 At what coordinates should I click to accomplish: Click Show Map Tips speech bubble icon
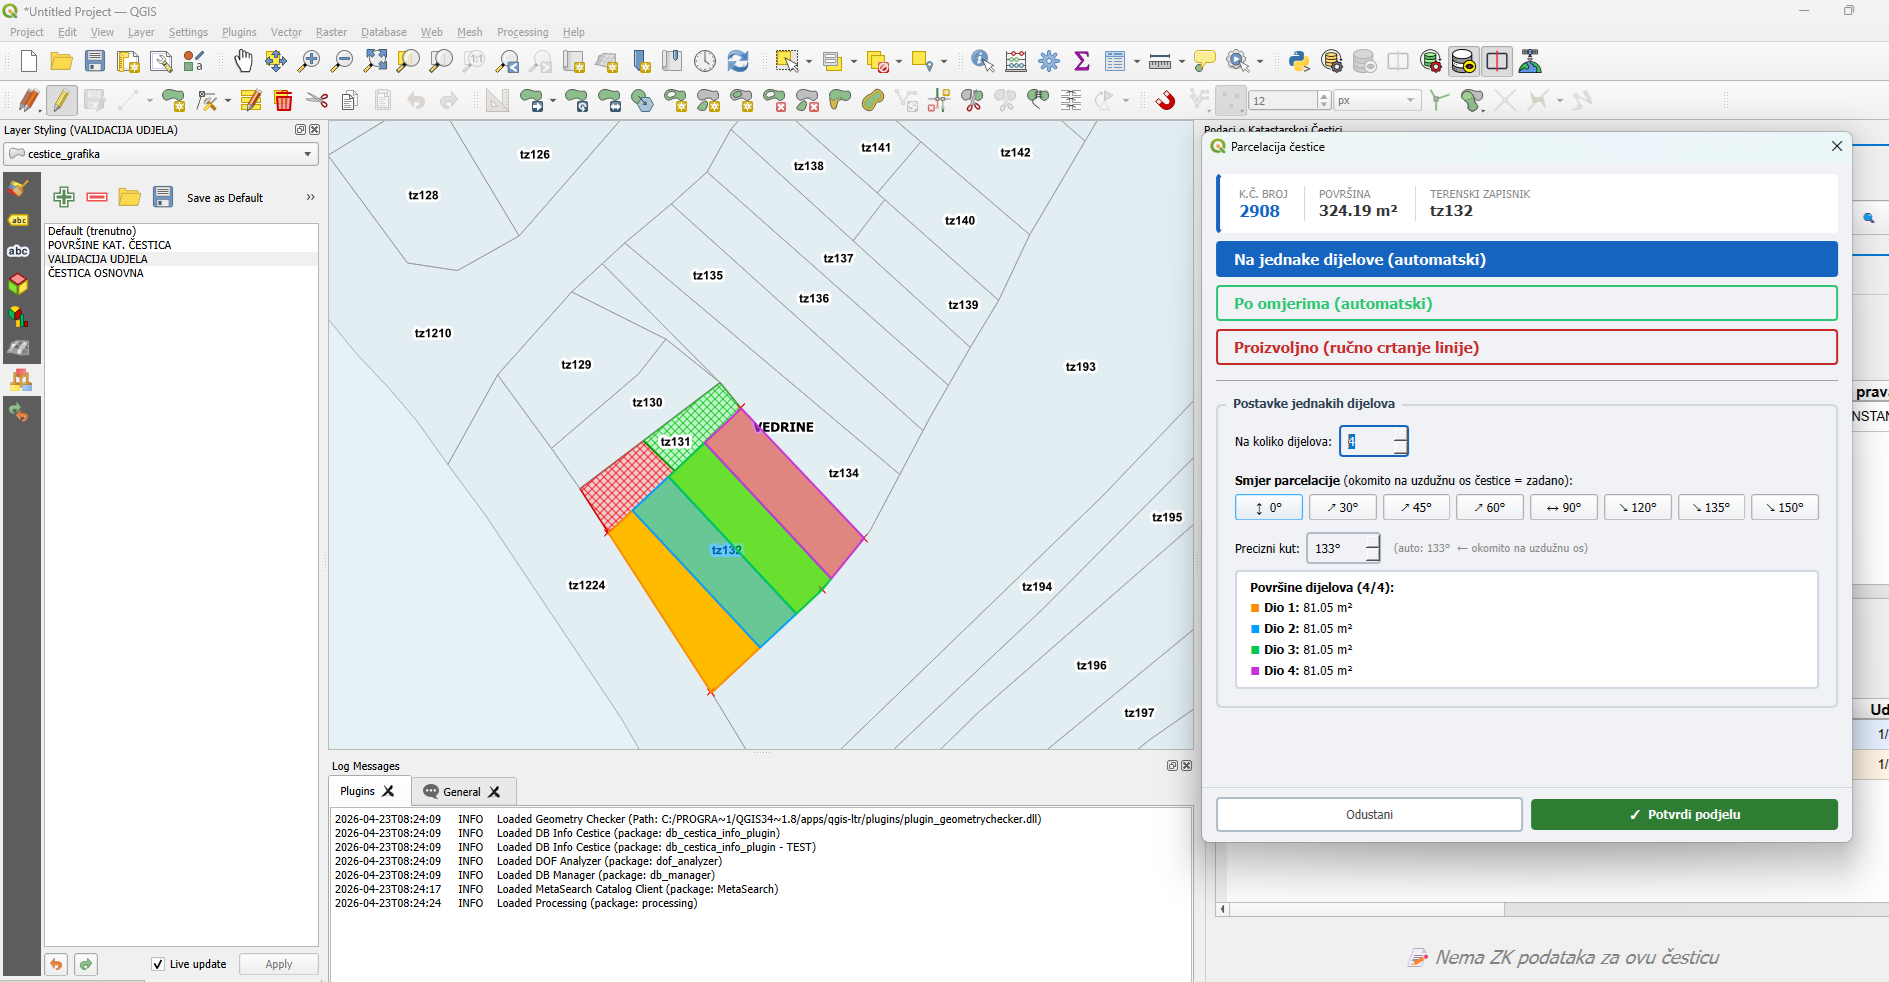point(1205,62)
